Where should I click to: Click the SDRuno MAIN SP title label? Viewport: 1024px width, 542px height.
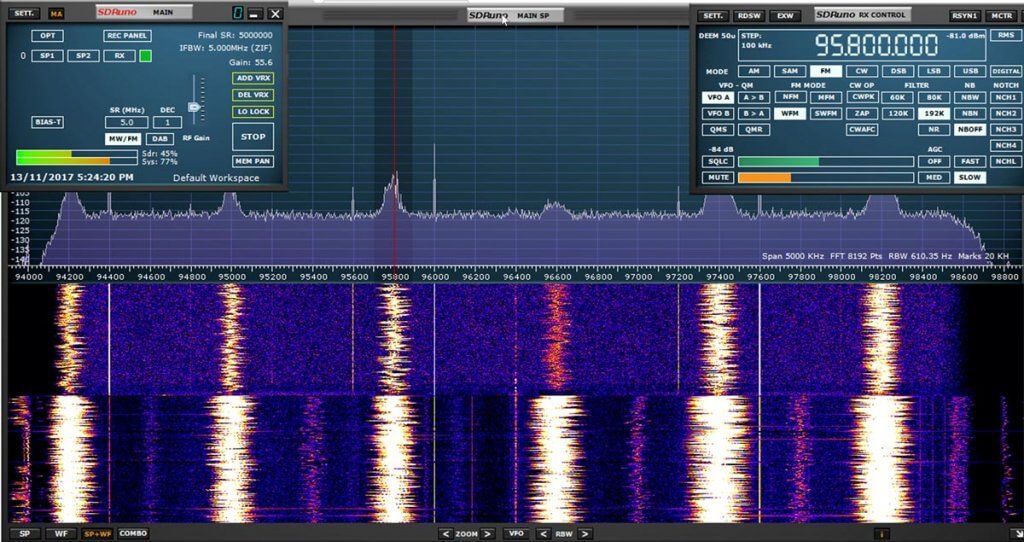pyautogui.click(x=516, y=15)
